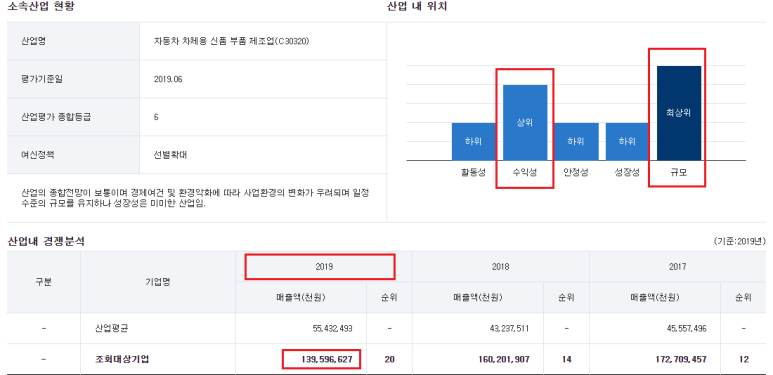773x375 pixels.
Task: Click the 활동성 bar labeled 하위
Action: click(x=473, y=141)
